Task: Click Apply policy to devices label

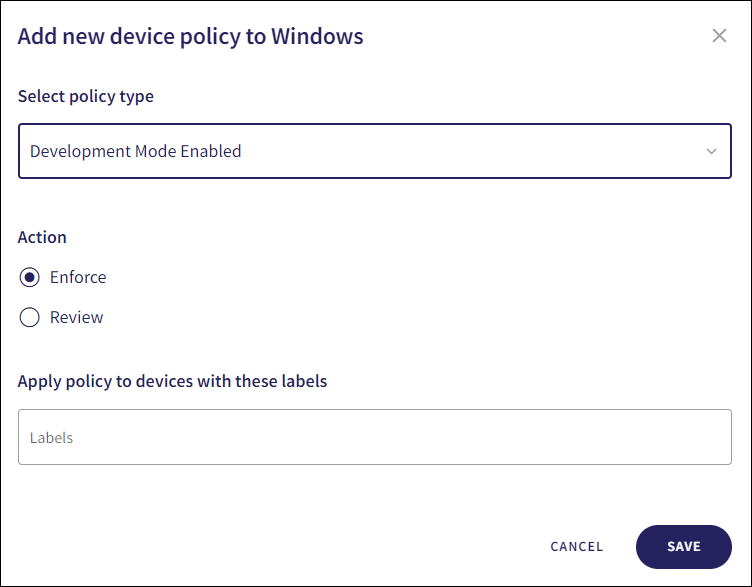Action: coord(172,381)
